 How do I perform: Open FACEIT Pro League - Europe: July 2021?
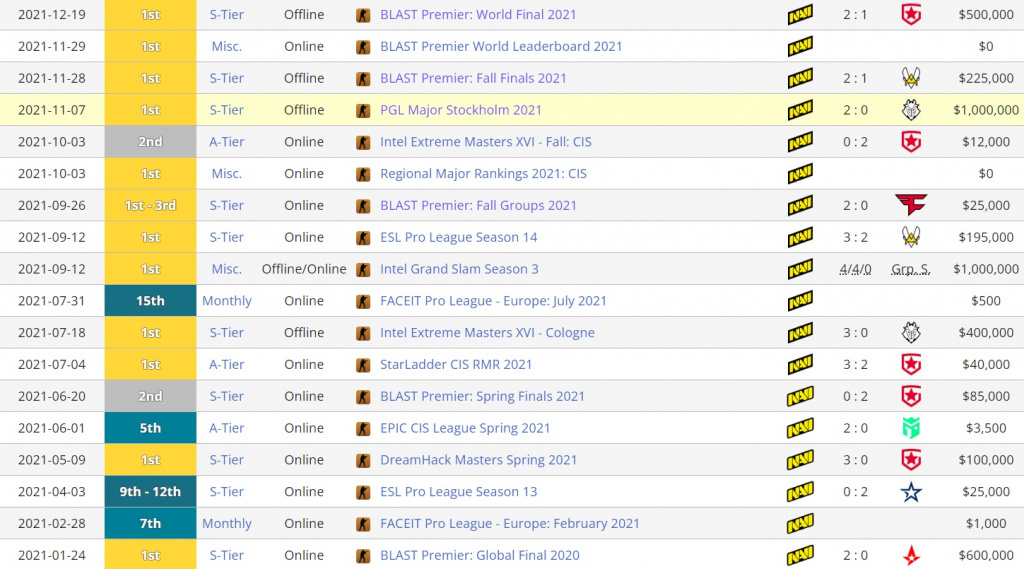pyautogui.click(x=493, y=301)
